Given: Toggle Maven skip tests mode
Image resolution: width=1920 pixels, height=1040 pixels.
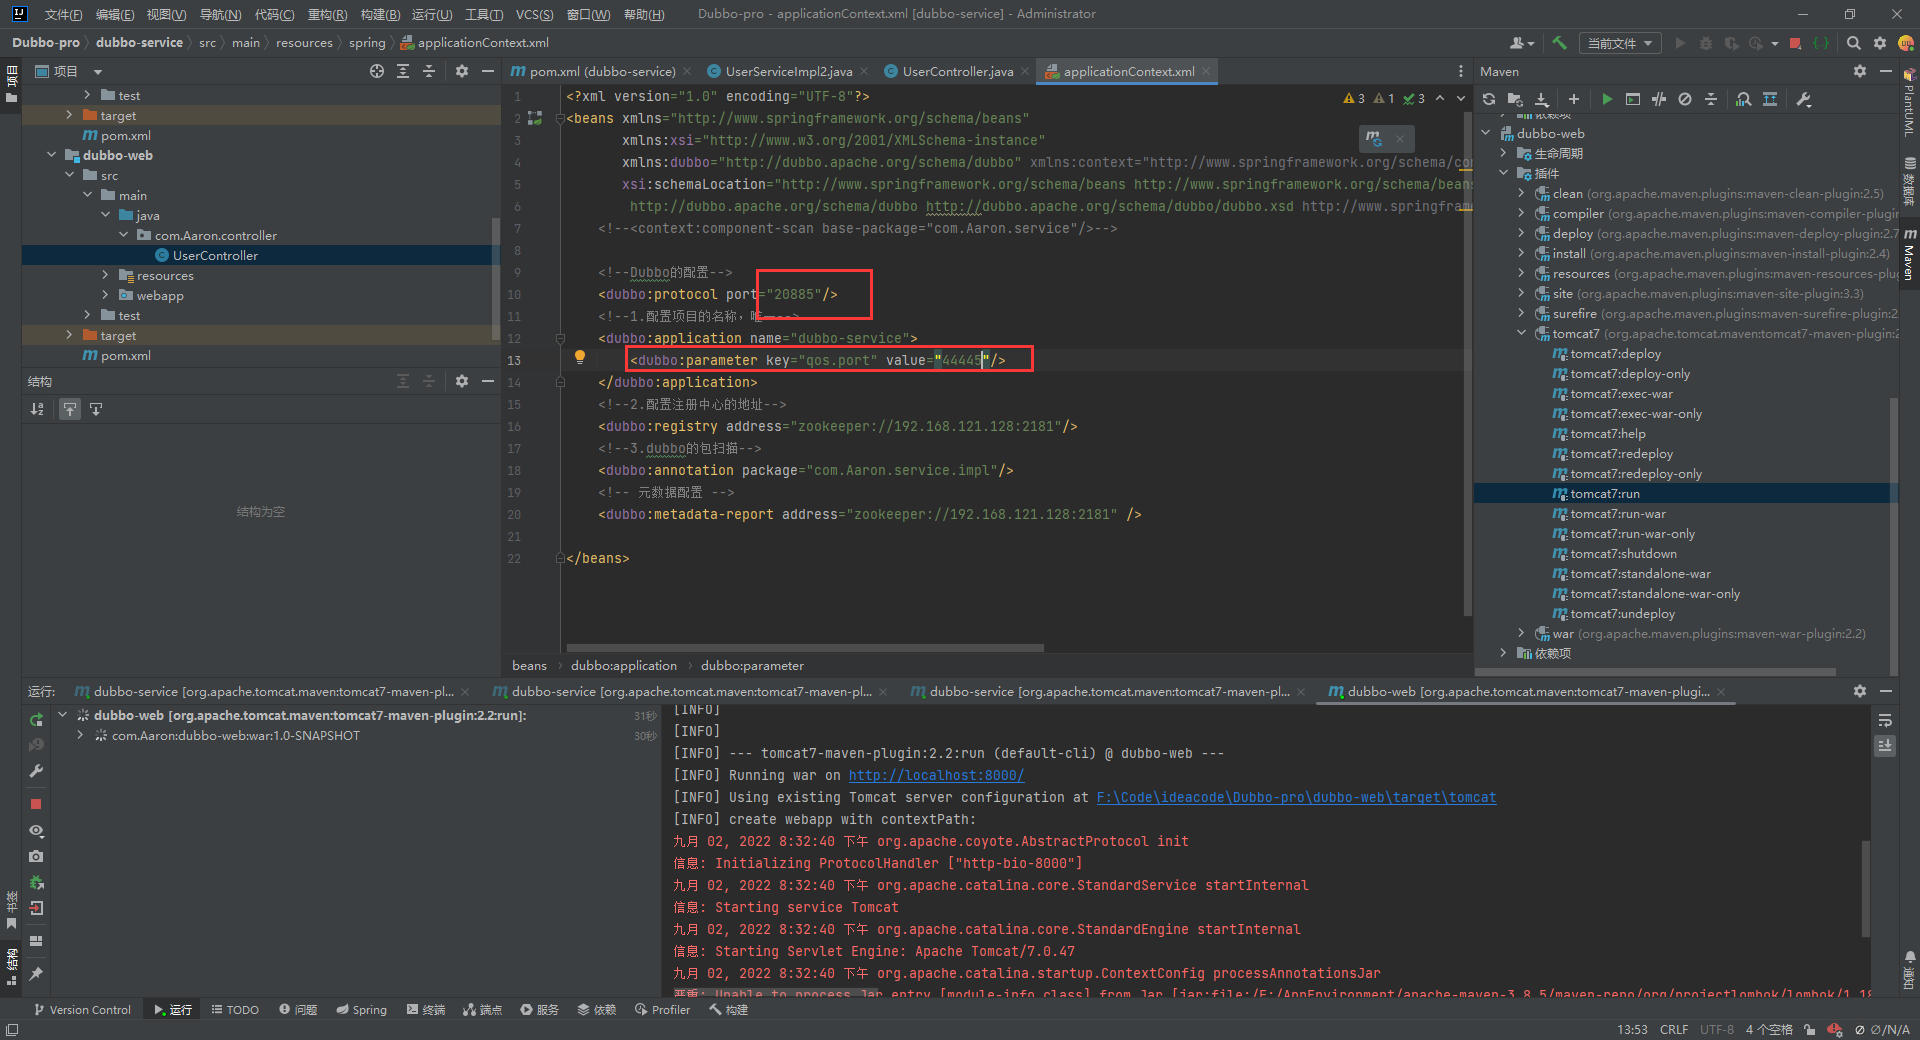Looking at the screenshot, I should [x=1685, y=99].
